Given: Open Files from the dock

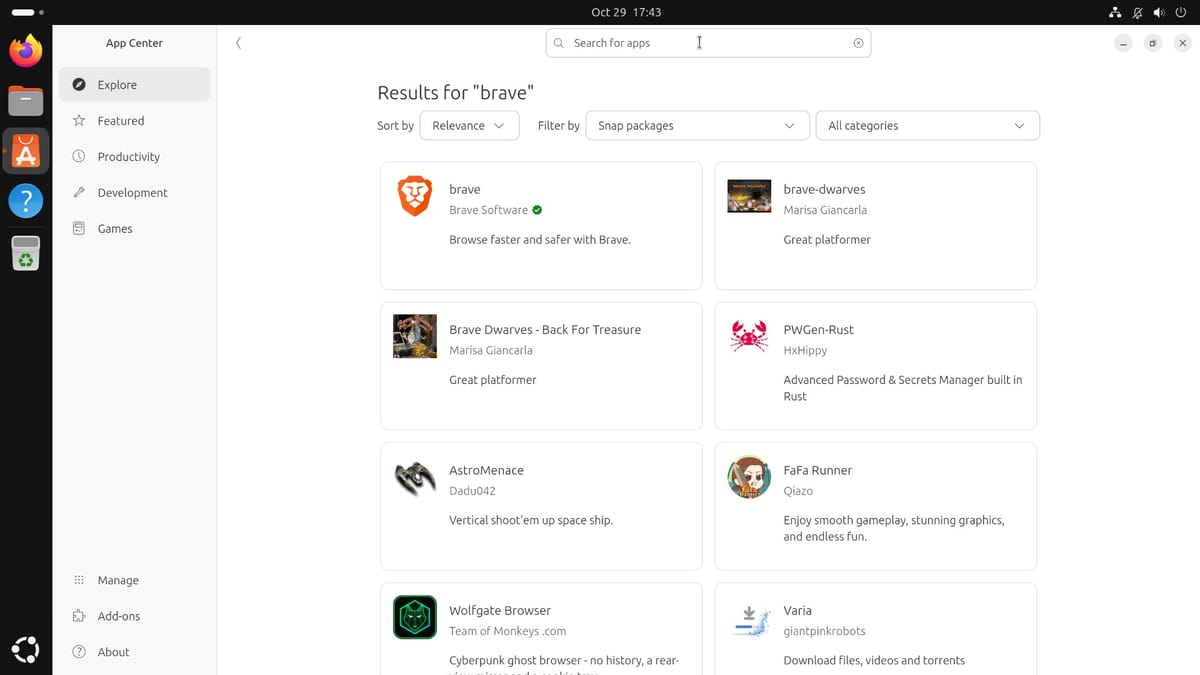Looking at the screenshot, I should pyautogui.click(x=26, y=101).
